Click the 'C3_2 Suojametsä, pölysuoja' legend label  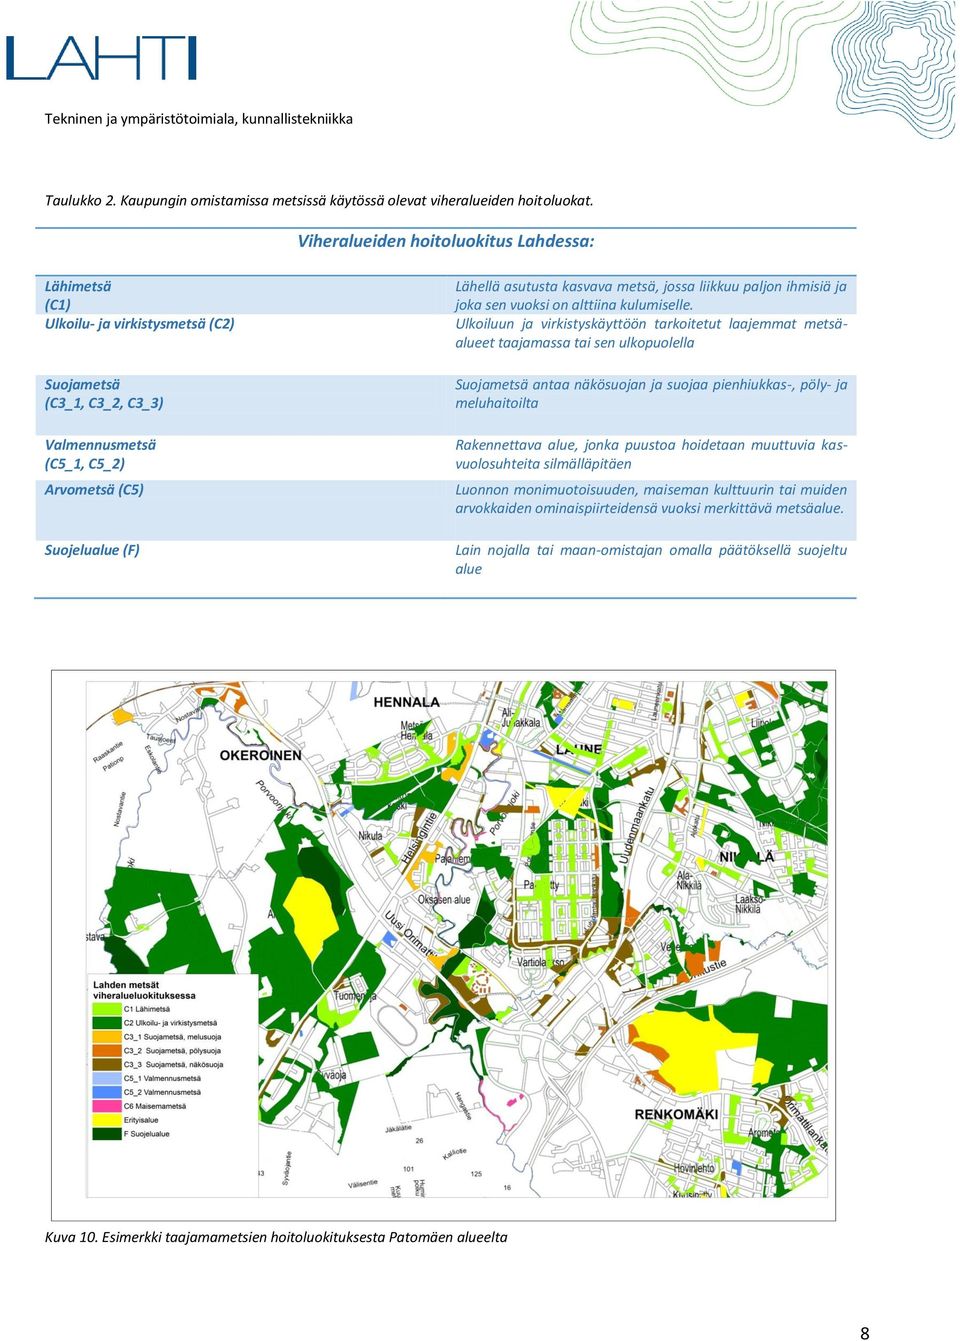[172, 1051]
